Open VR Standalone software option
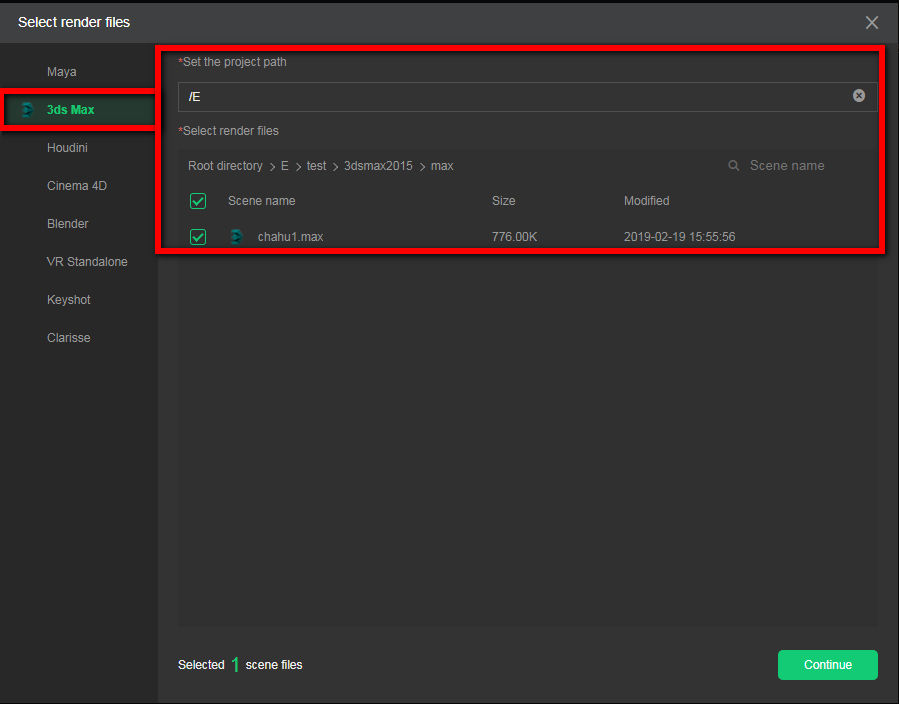Screen dimensions: 899x704 pyautogui.click(x=87, y=261)
